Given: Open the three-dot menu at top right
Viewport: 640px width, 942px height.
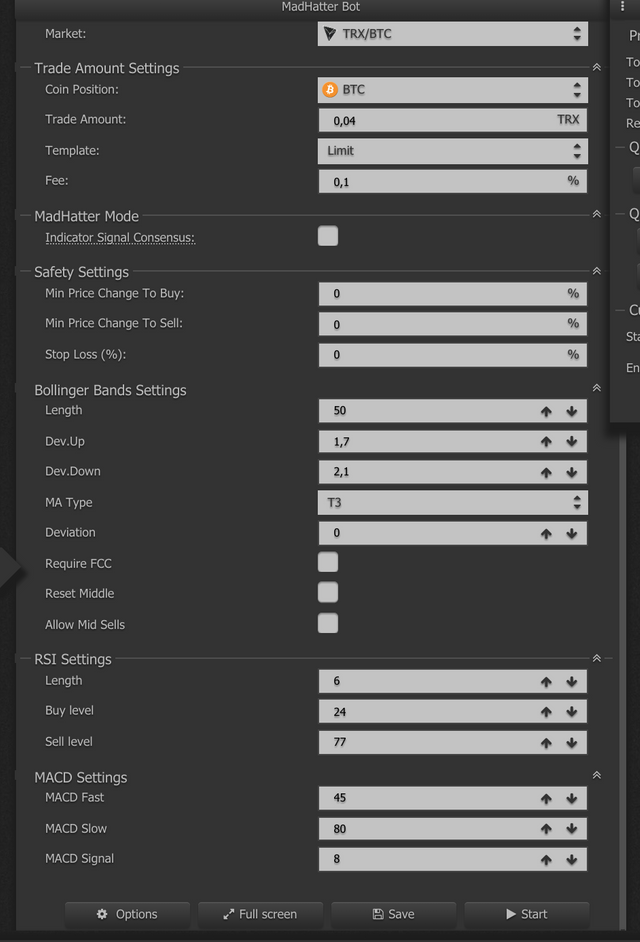Looking at the screenshot, I should pyautogui.click(x=623, y=7).
